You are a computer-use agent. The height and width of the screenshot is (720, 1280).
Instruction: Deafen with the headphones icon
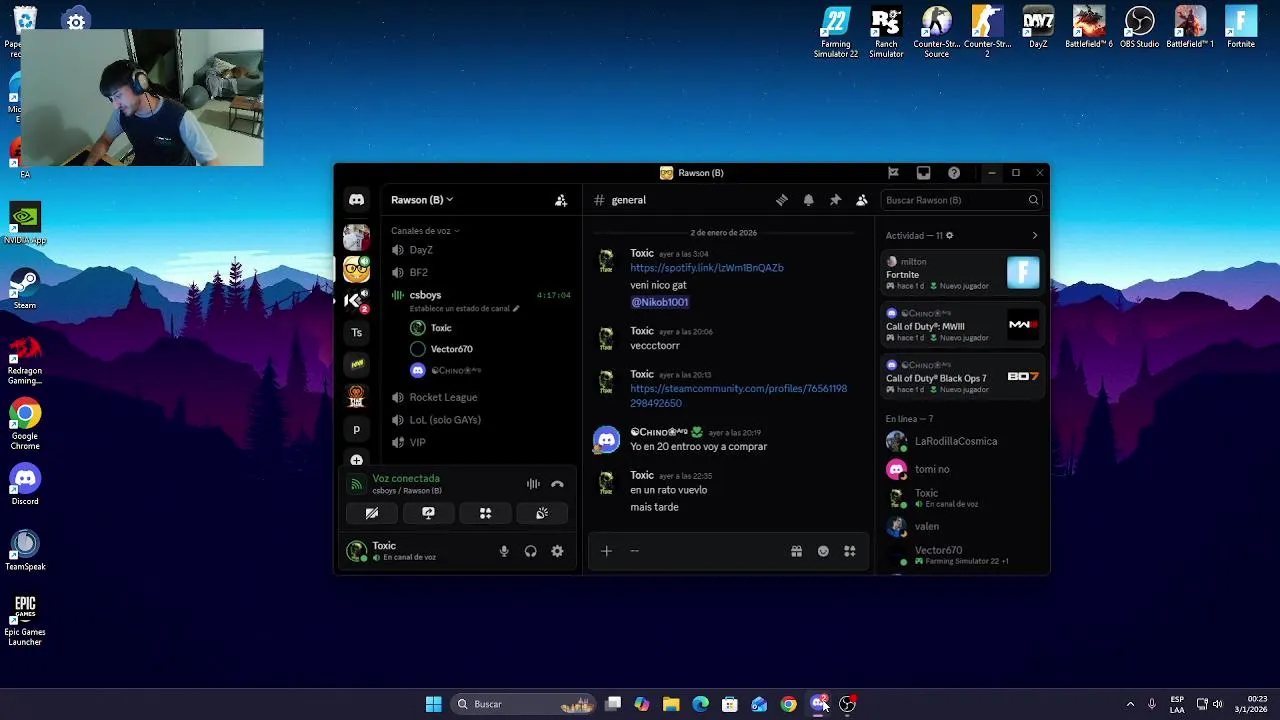531,551
